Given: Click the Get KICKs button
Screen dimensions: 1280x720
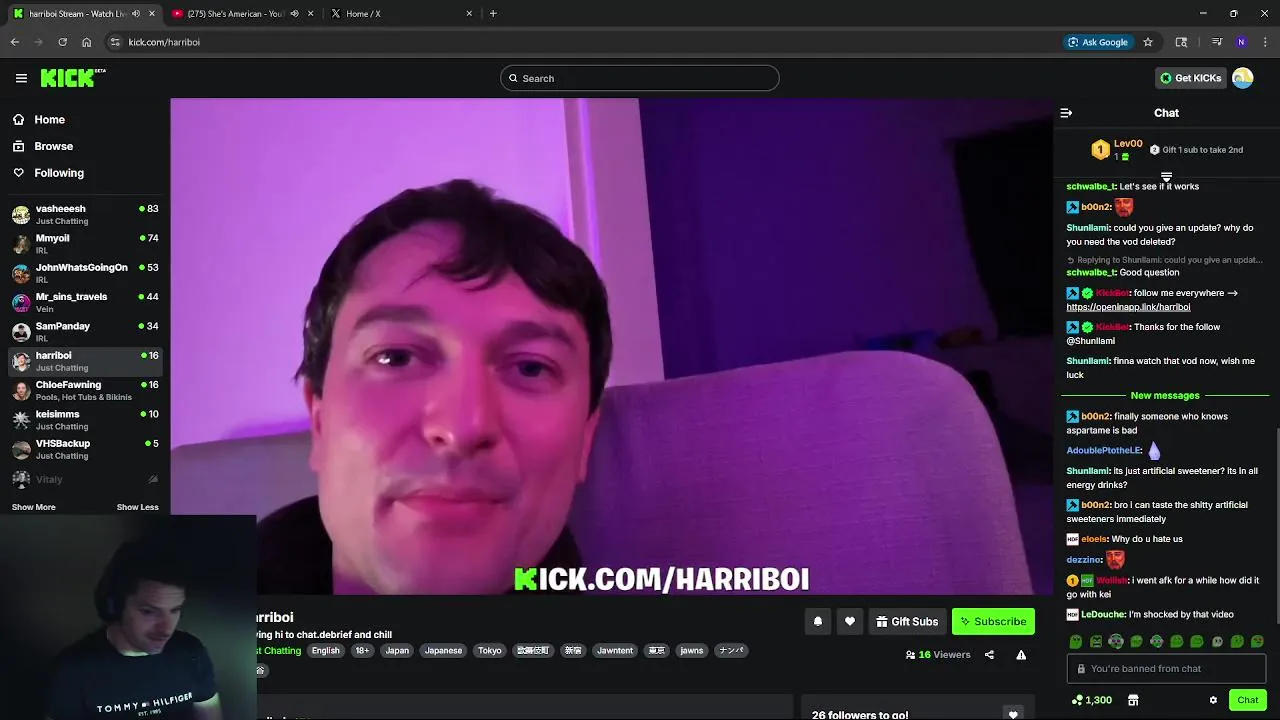Looking at the screenshot, I should 1190,78.
